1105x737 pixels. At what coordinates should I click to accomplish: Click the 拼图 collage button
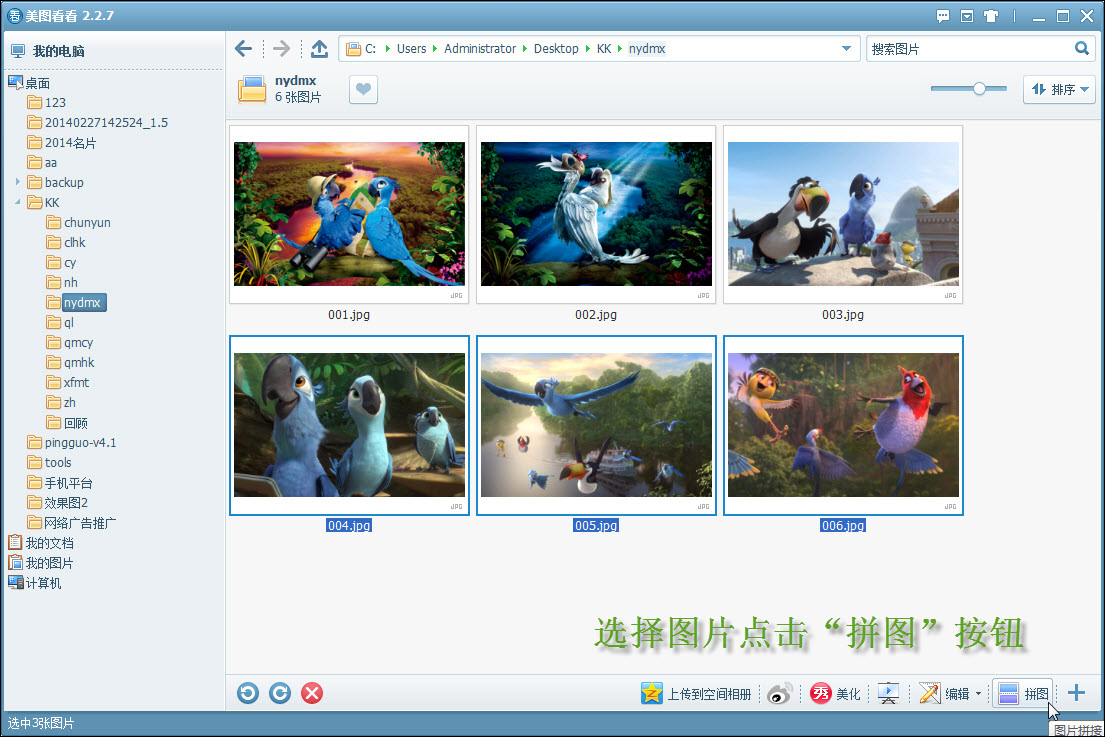coord(1023,694)
